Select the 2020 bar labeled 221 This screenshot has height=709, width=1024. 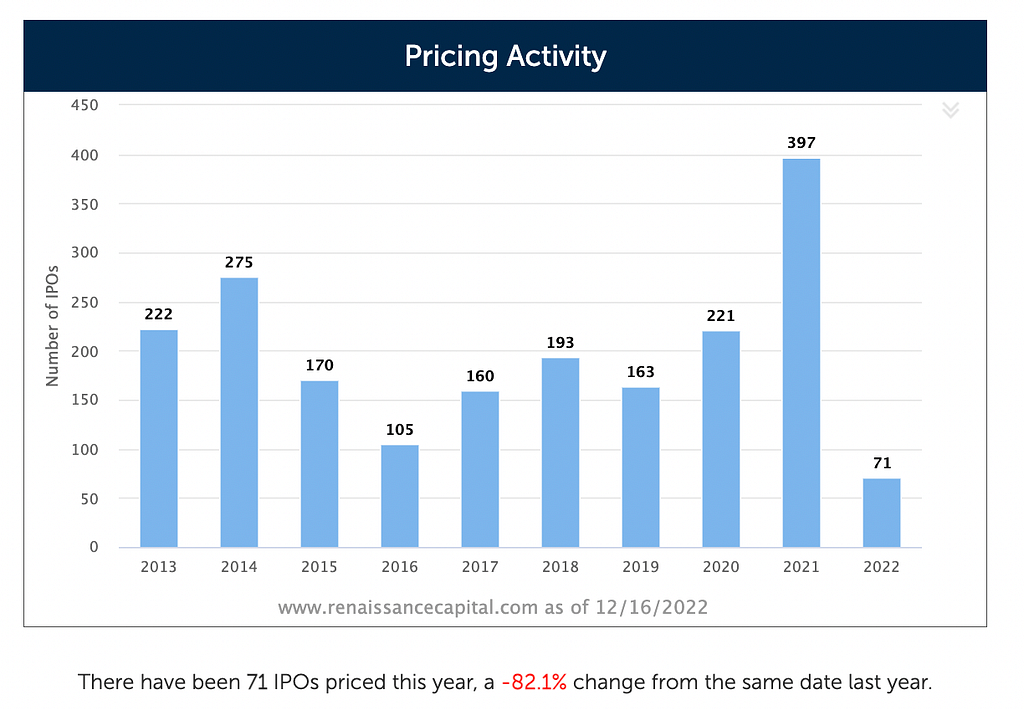point(721,439)
